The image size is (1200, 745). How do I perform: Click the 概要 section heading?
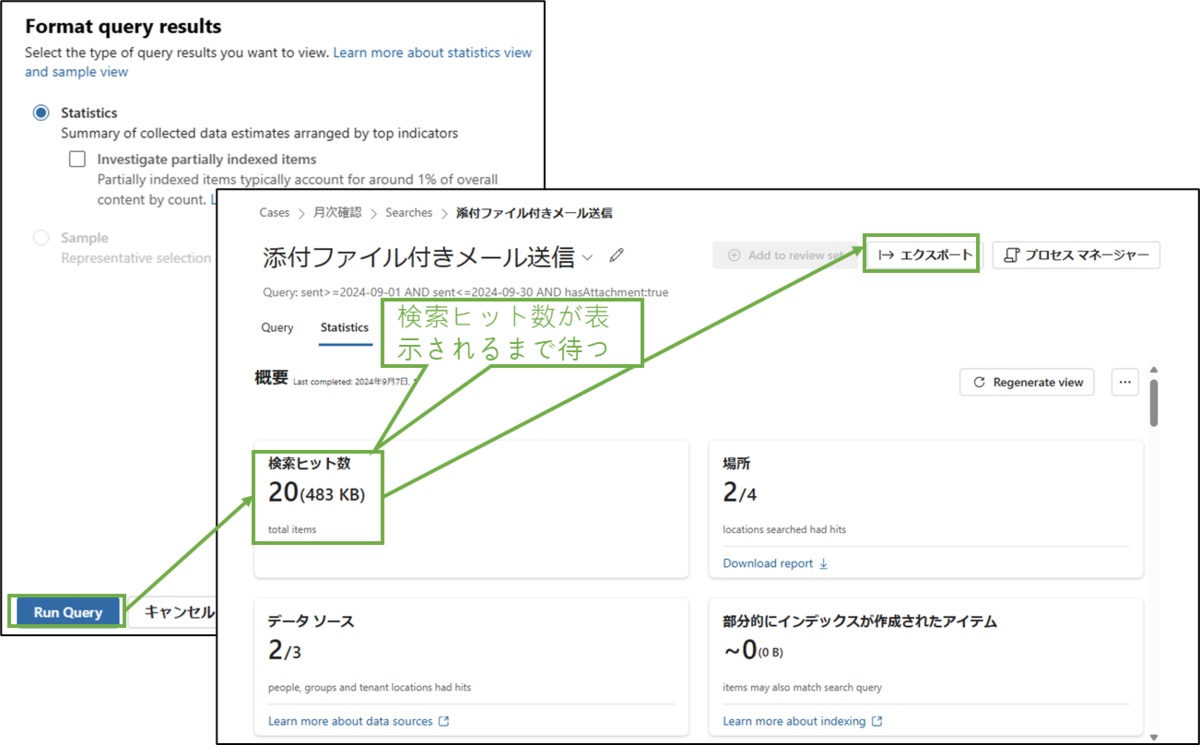pyautogui.click(x=271, y=377)
